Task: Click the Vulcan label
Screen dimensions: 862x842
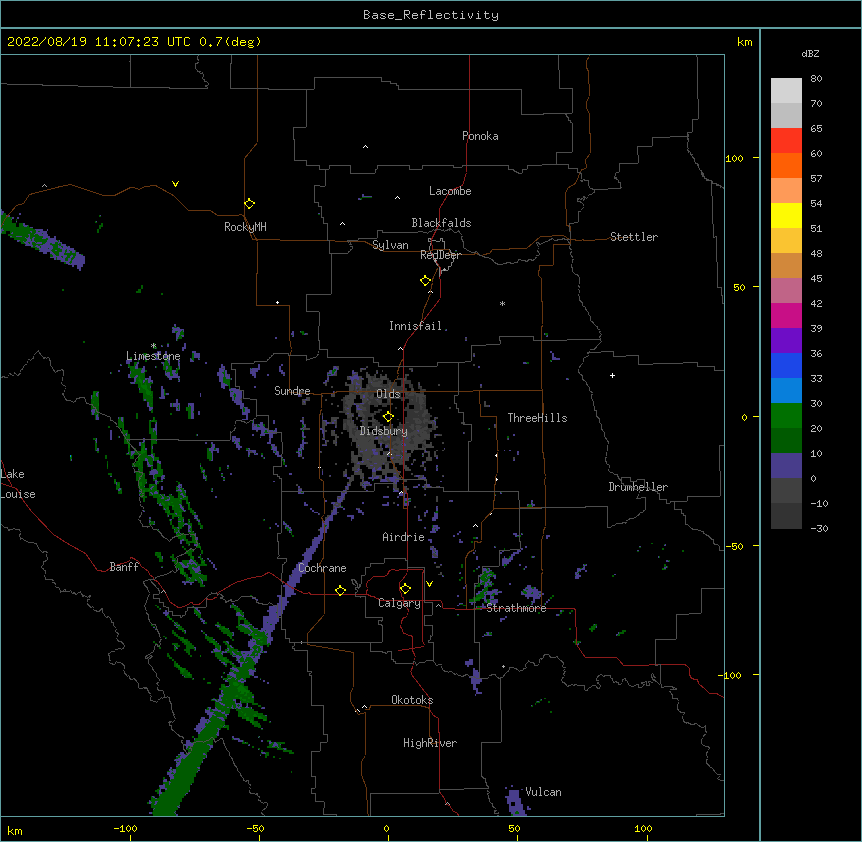Action: click(x=543, y=792)
